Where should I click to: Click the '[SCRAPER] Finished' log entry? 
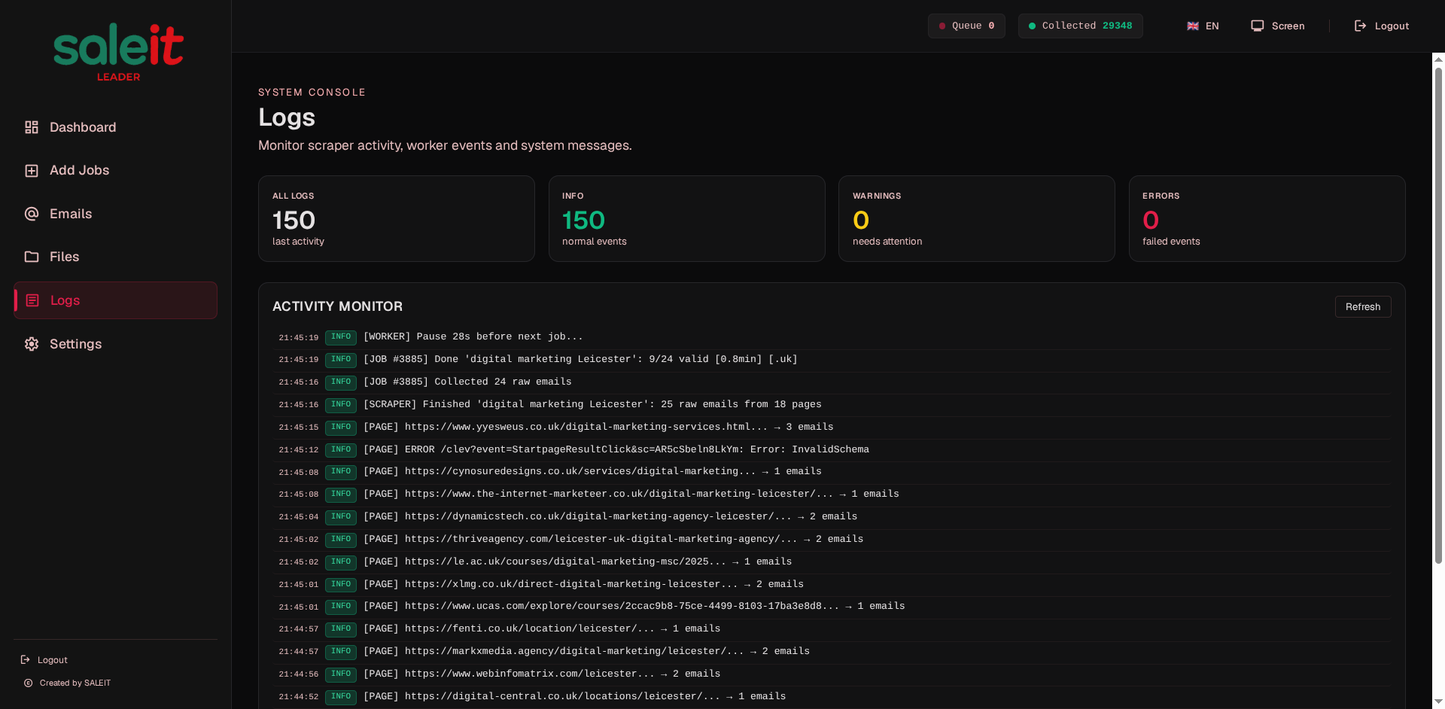point(832,405)
